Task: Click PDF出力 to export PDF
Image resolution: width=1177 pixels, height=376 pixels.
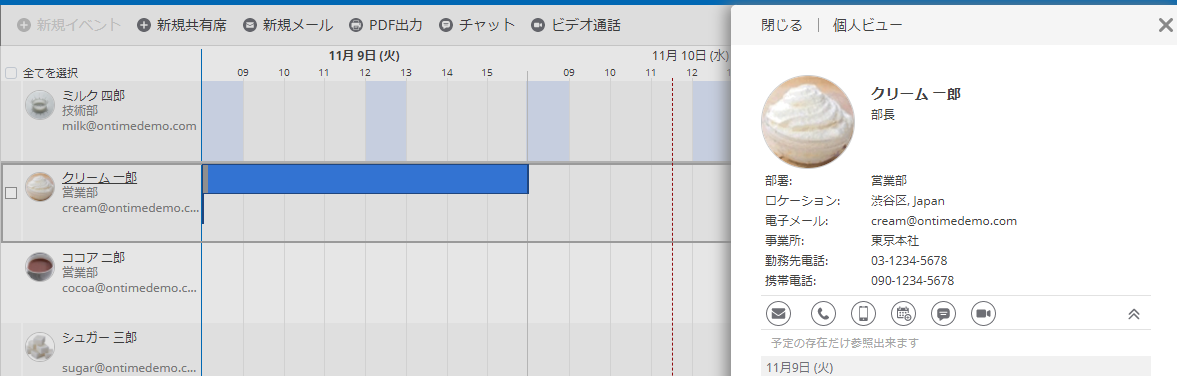Action: pyautogui.click(x=386, y=25)
